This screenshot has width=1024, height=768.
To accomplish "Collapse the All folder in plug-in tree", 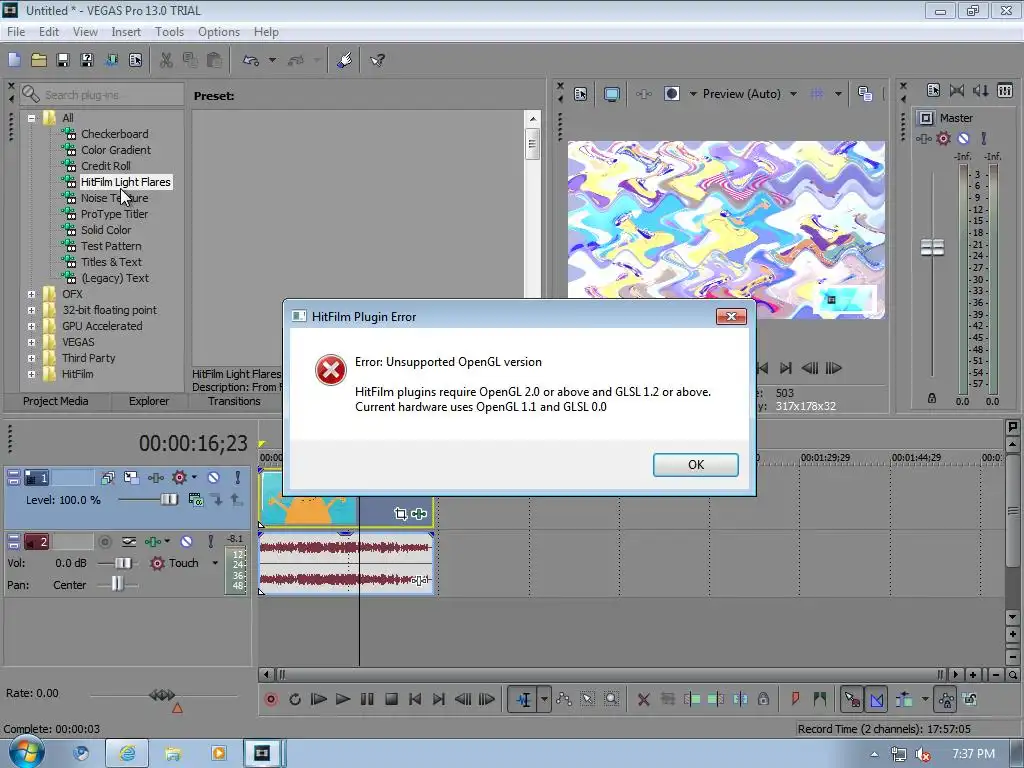I will click(31, 118).
